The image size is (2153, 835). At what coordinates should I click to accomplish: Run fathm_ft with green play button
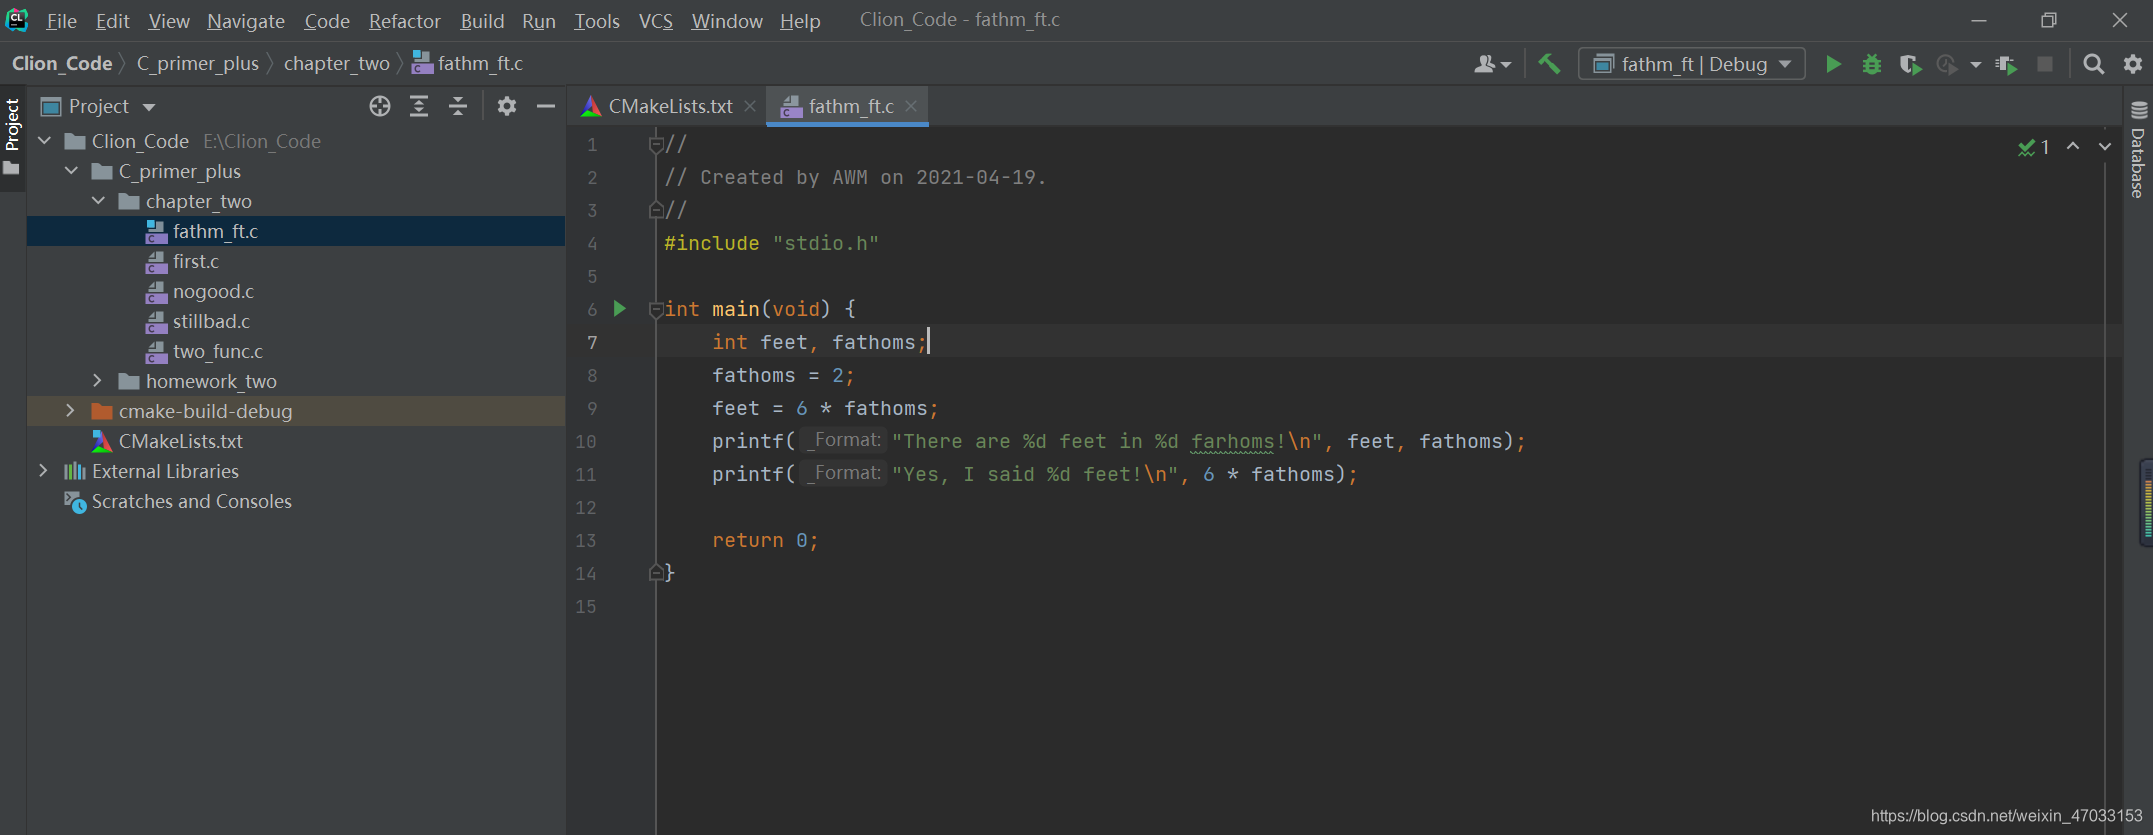[x=1833, y=64]
